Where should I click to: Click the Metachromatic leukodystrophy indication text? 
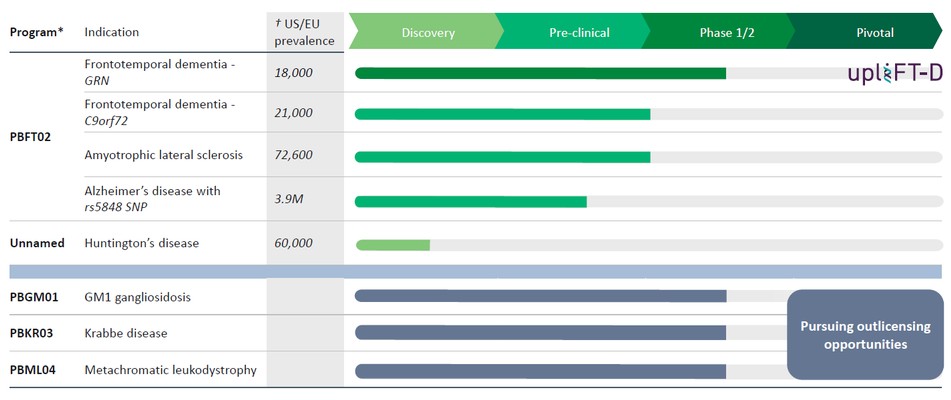tap(170, 370)
